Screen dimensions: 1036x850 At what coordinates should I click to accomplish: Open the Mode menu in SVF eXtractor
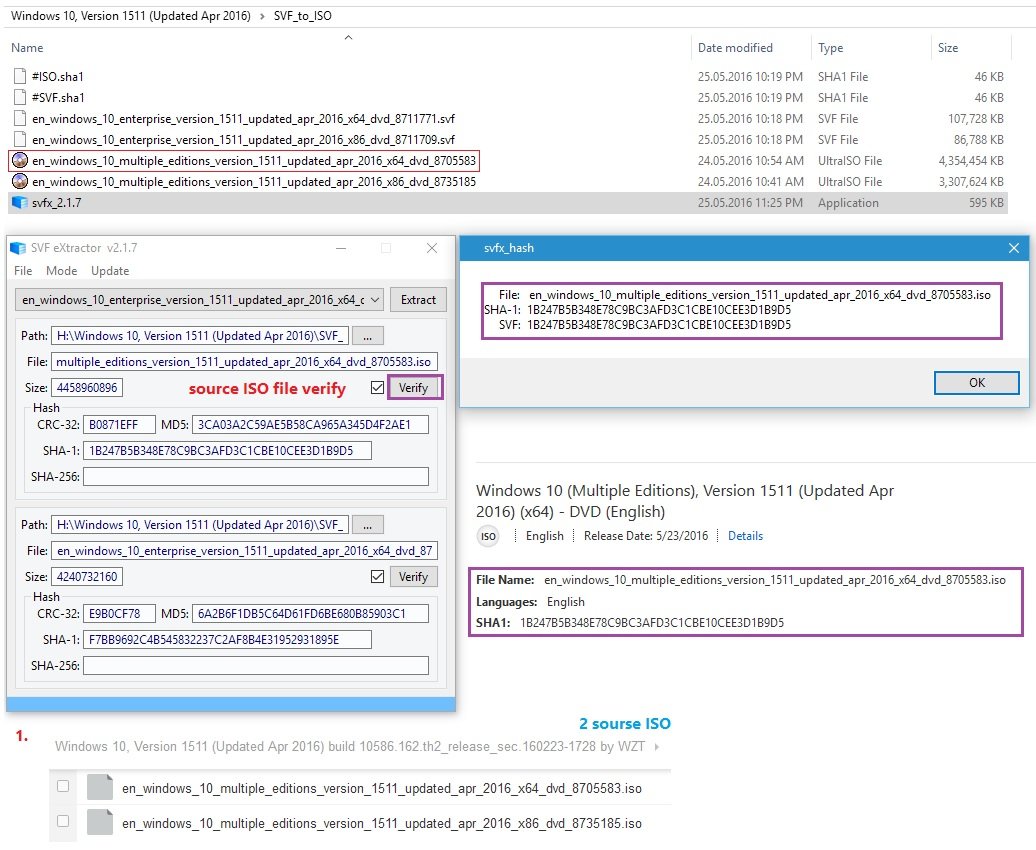click(61, 271)
